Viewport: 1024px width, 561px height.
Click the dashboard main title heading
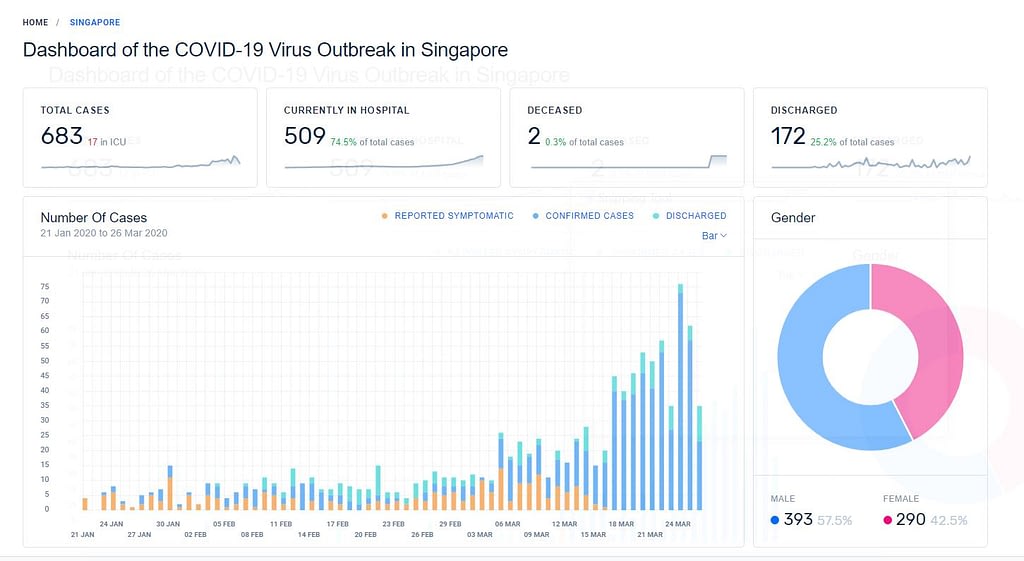265,50
